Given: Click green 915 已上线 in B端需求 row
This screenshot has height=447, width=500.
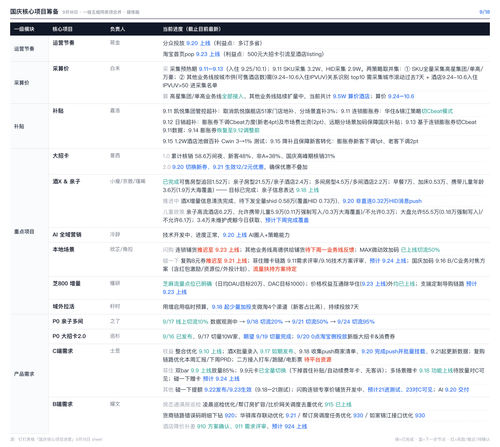Looking at the screenshot, I should click(338, 405).
